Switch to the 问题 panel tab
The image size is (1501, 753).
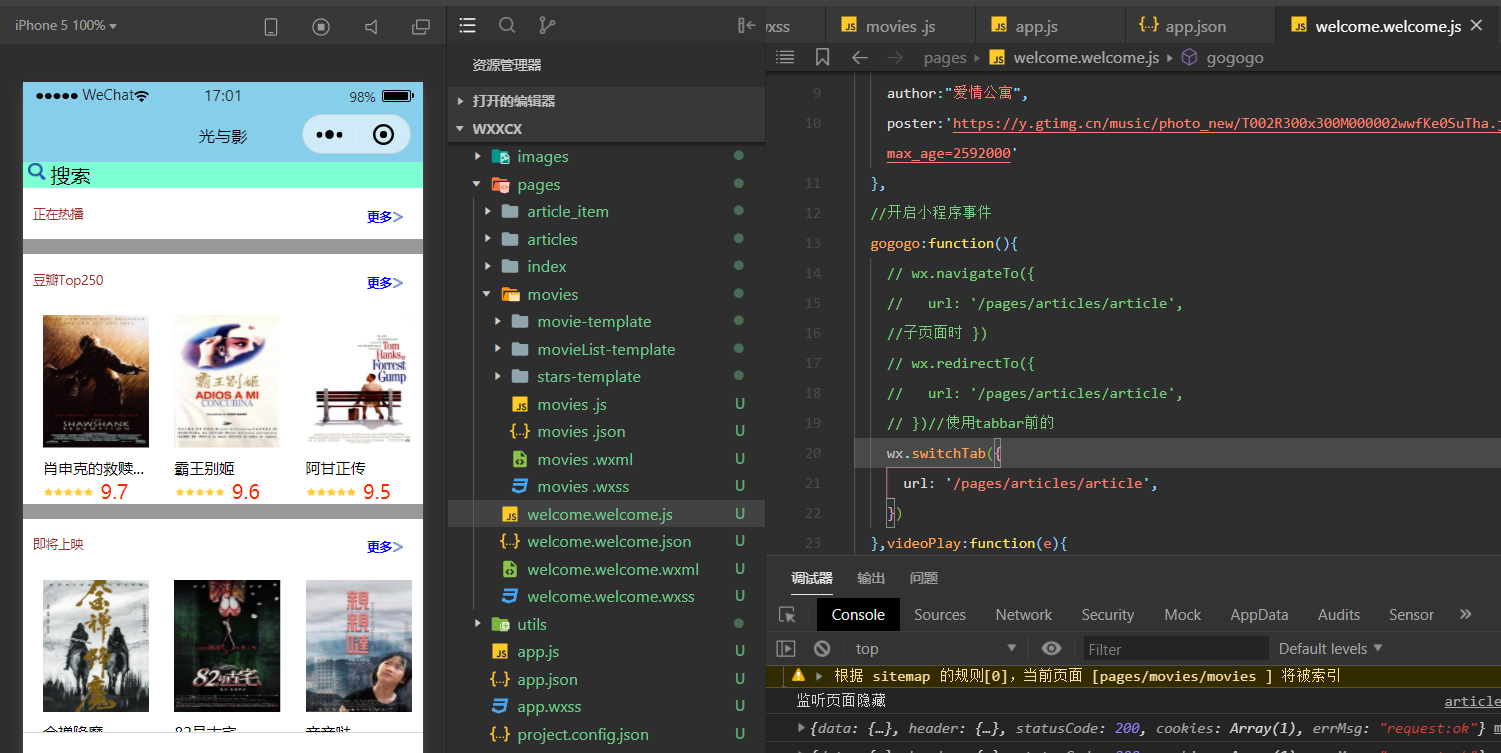pos(924,578)
